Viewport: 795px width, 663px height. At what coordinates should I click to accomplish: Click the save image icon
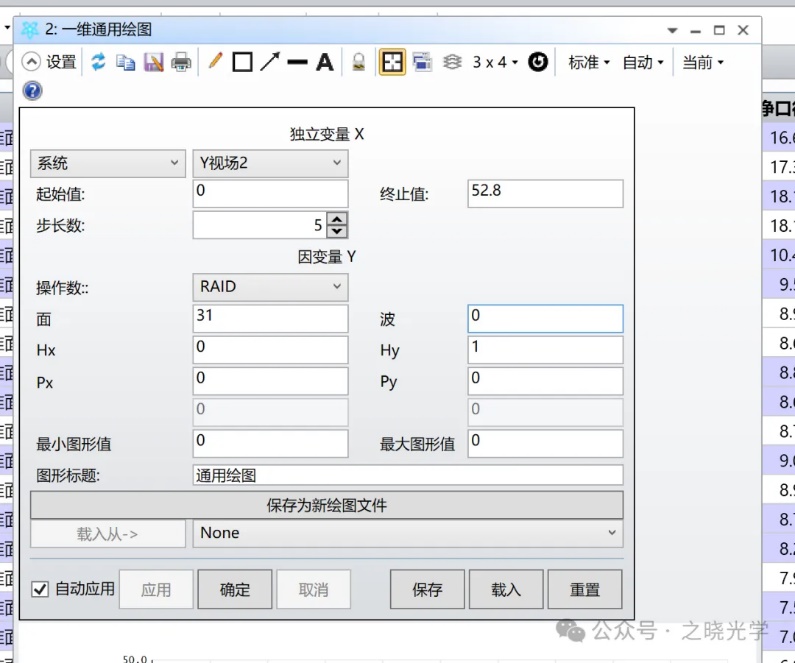153,62
